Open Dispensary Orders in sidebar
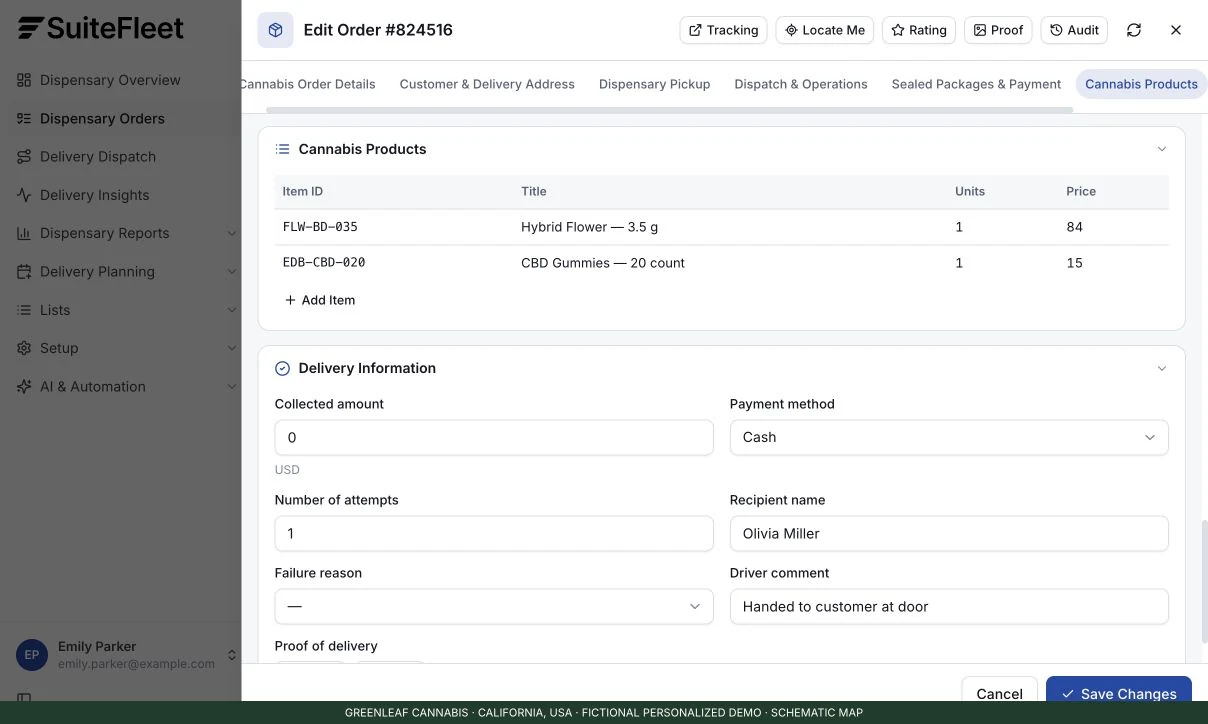This screenshot has height=724, width=1208. click(120, 118)
